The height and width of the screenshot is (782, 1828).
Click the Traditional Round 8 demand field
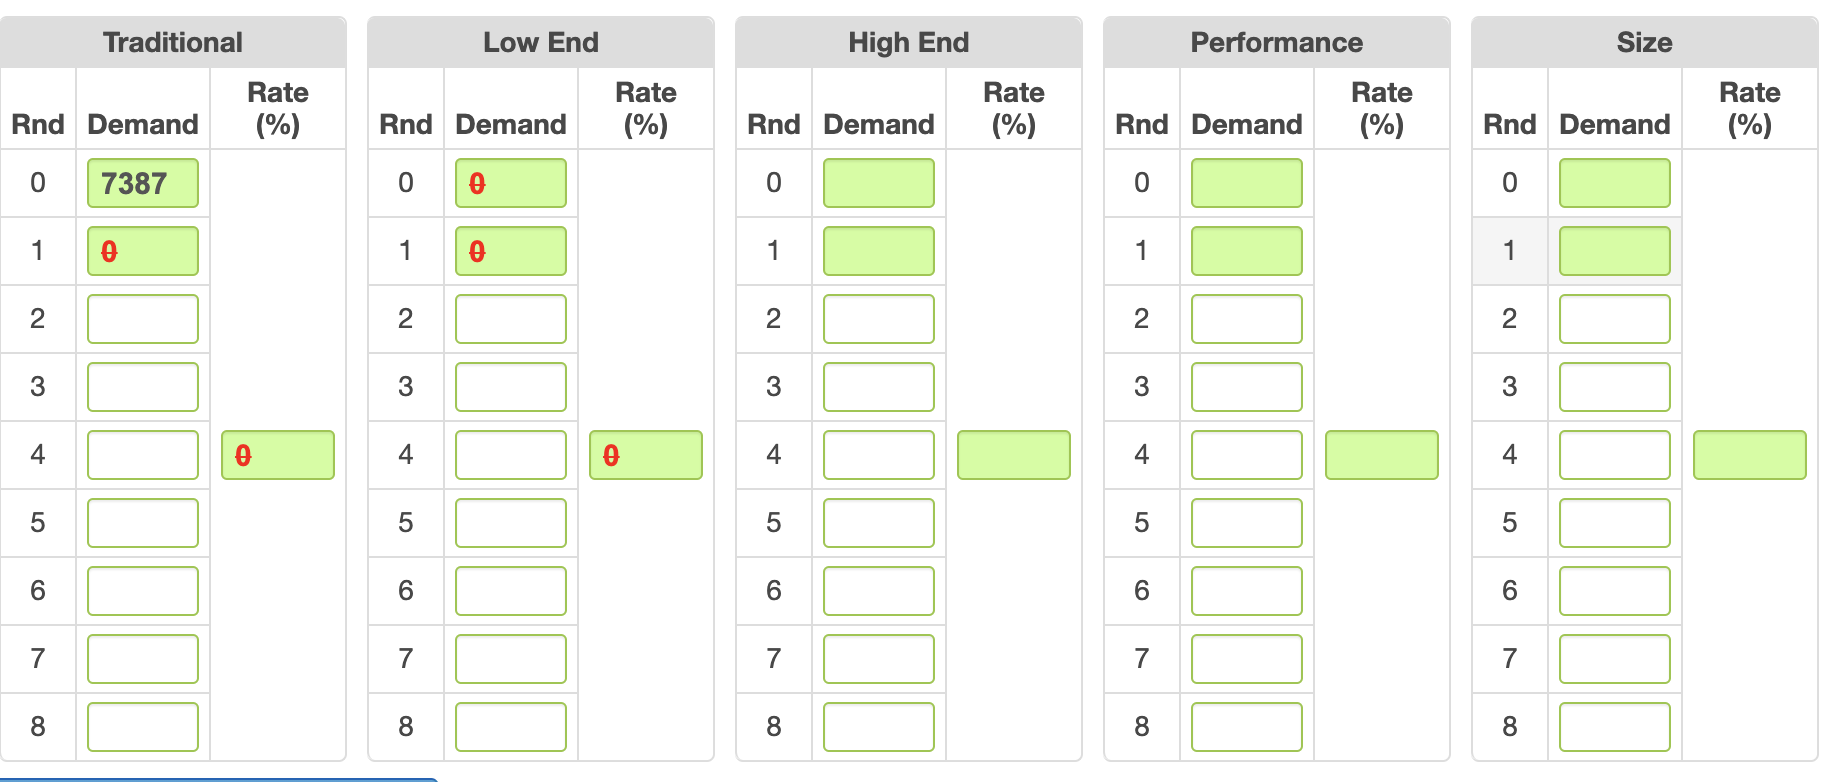point(143,727)
